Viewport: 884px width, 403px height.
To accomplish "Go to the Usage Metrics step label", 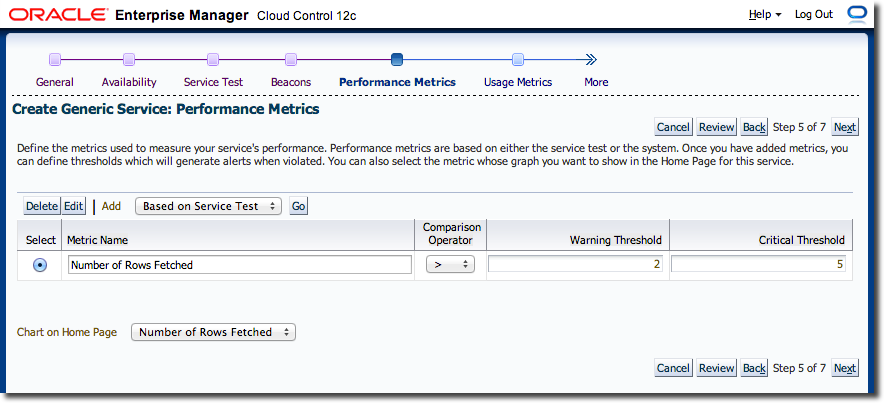I will 518,82.
